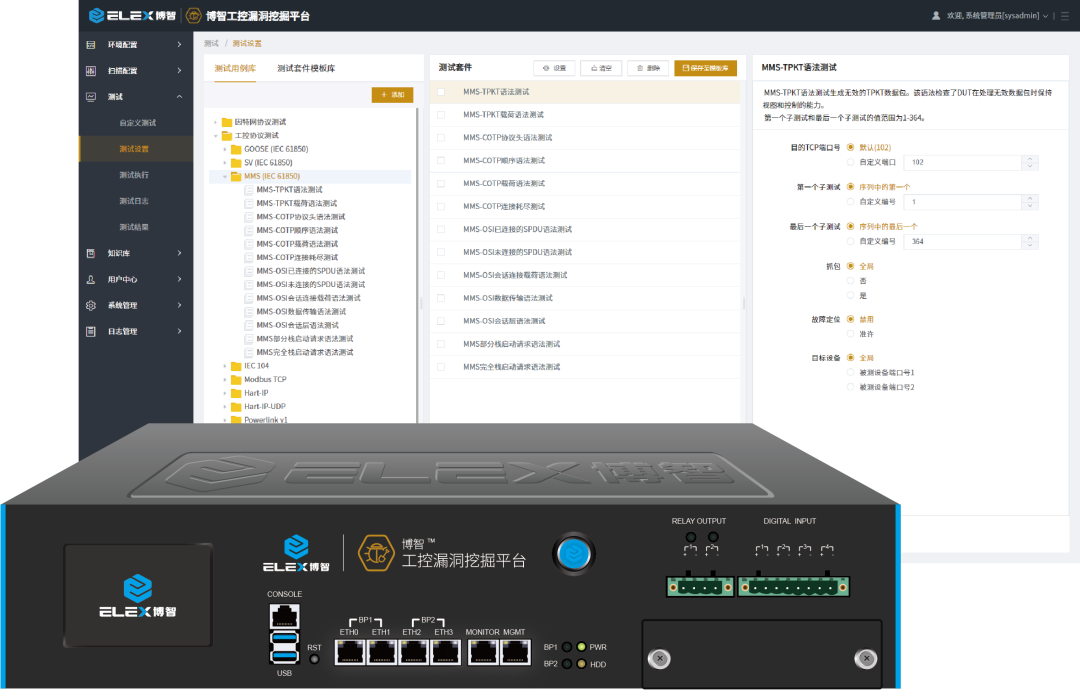Click the hamburger menu icon at top right

1064,16
